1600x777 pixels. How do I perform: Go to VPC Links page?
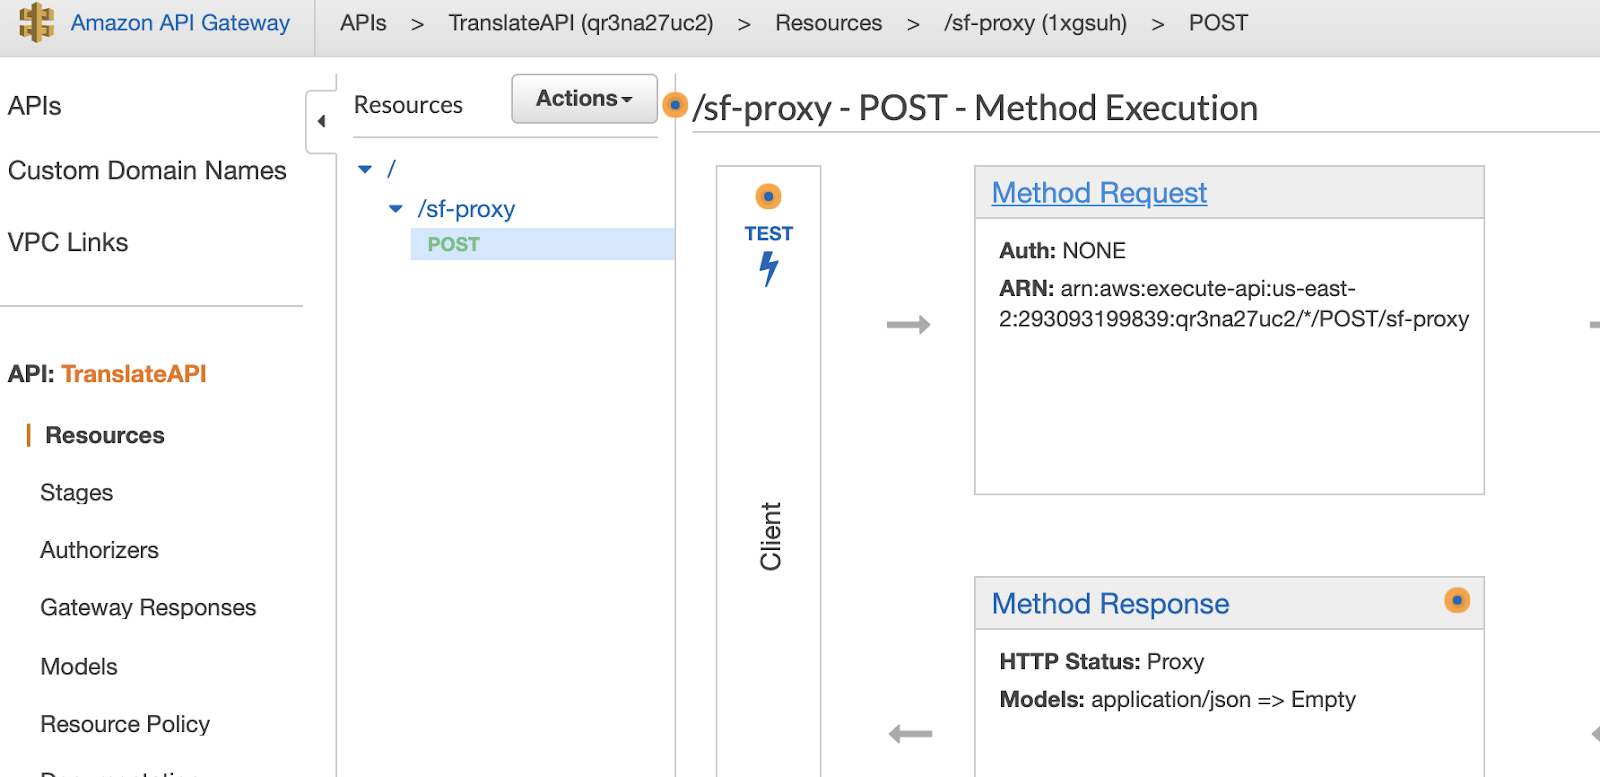[x=68, y=243]
